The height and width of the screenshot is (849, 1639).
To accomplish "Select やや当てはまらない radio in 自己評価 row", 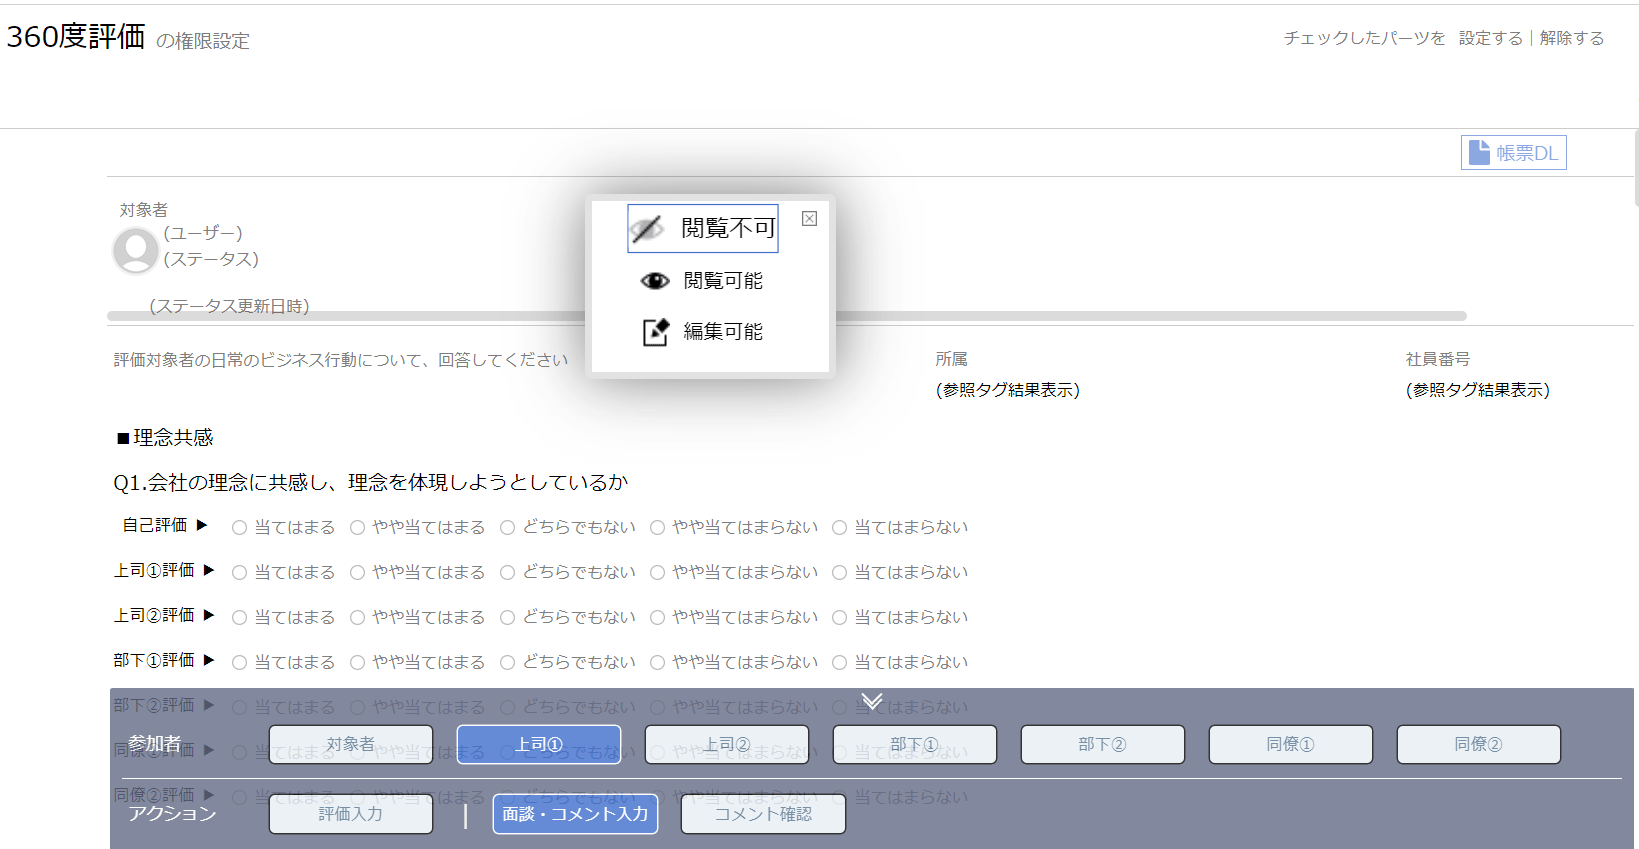I will [657, 528].
